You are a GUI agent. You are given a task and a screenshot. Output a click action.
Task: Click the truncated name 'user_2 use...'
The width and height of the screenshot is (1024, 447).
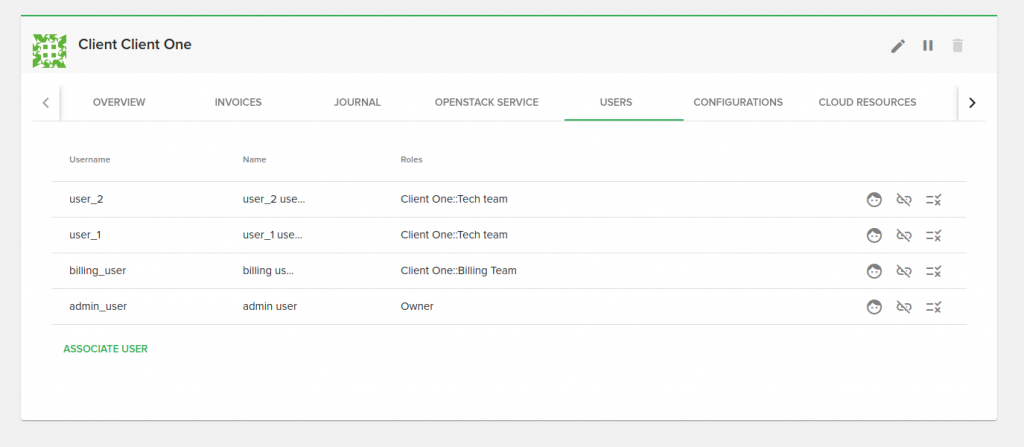pos(274,199)
